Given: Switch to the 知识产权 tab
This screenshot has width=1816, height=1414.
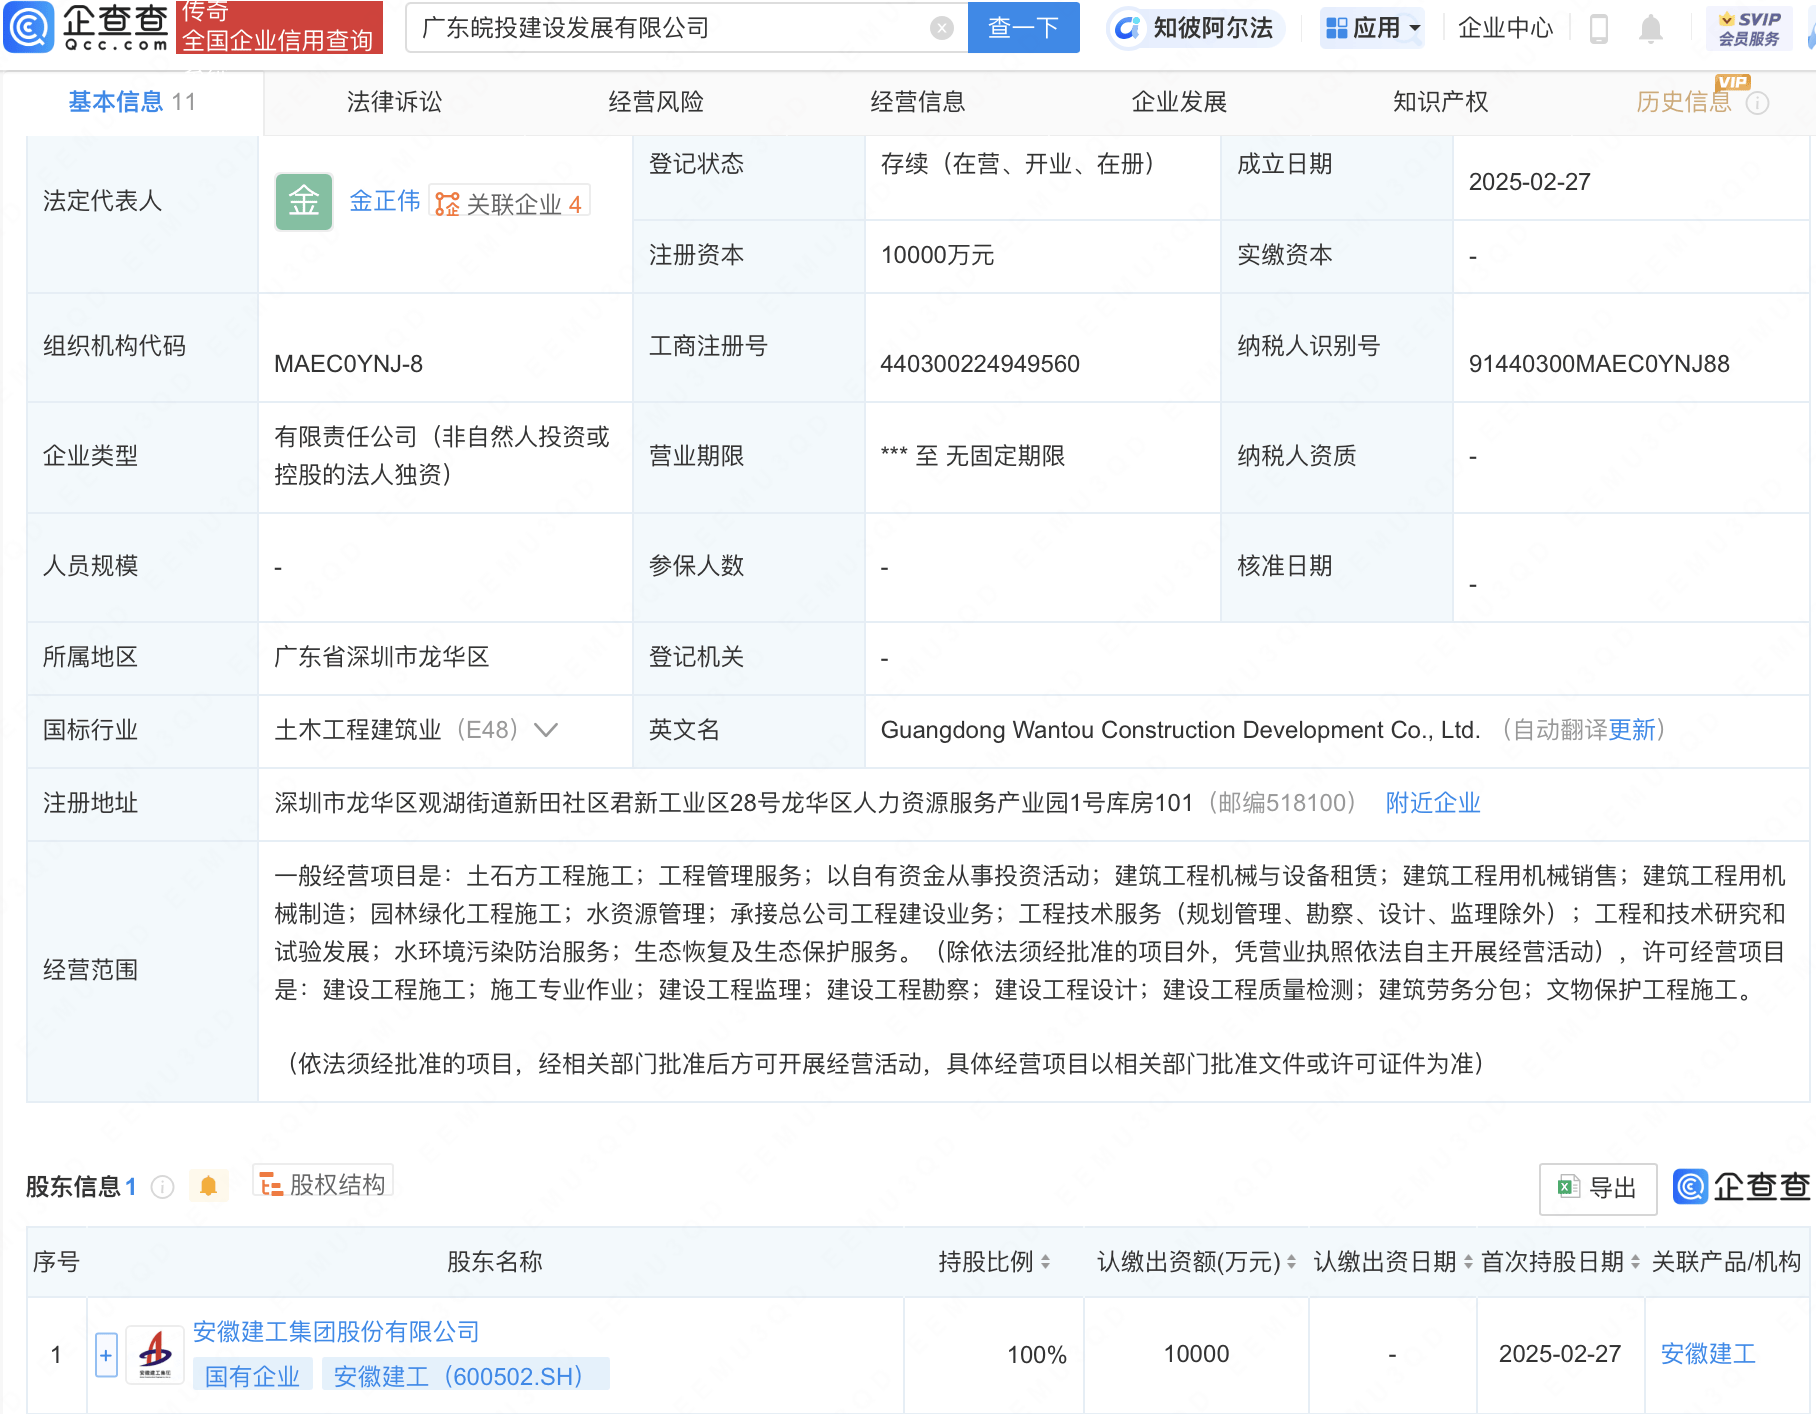Looking at the screenshot, I should tap(1441, 102).
